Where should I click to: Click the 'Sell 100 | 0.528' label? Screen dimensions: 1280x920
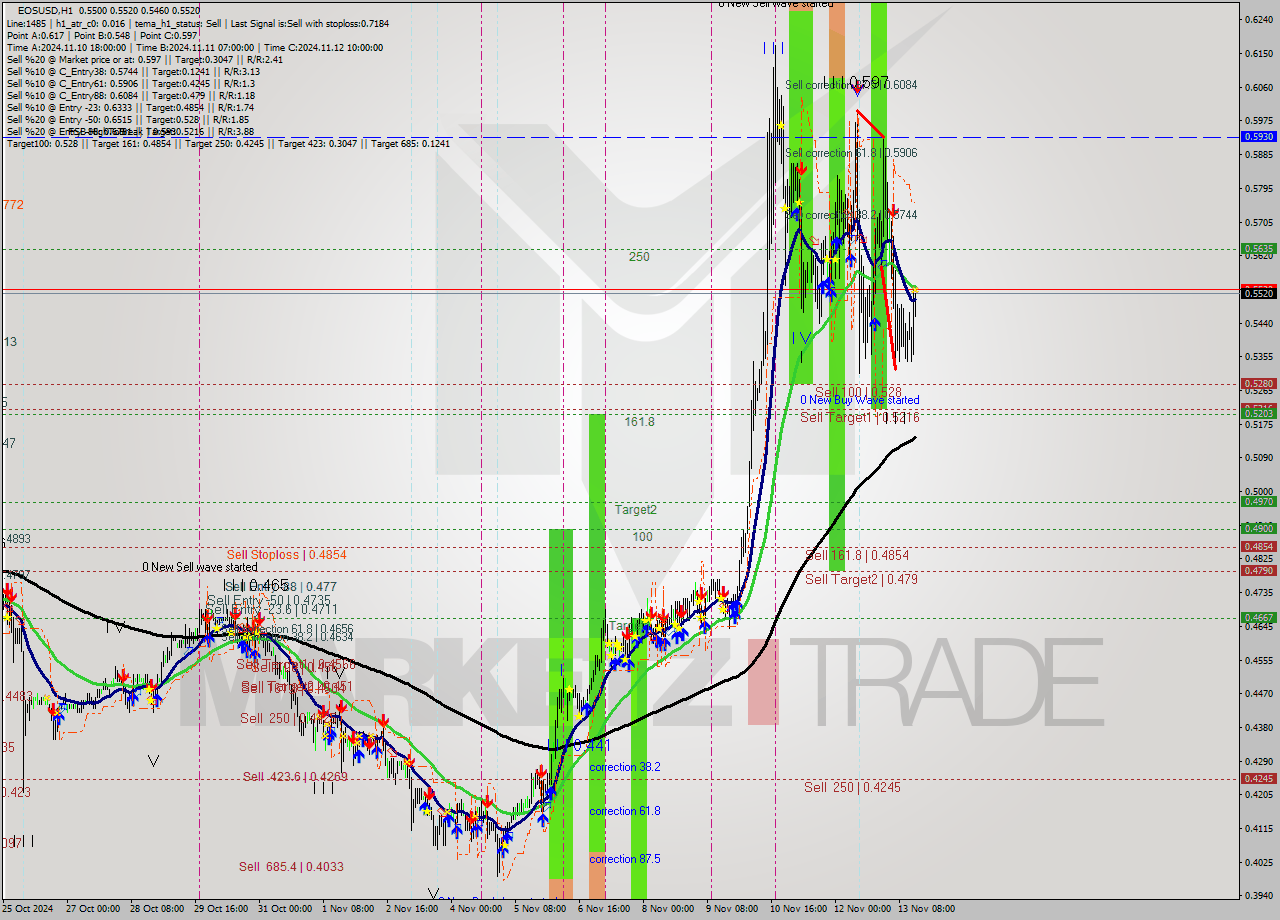point(859,392)
